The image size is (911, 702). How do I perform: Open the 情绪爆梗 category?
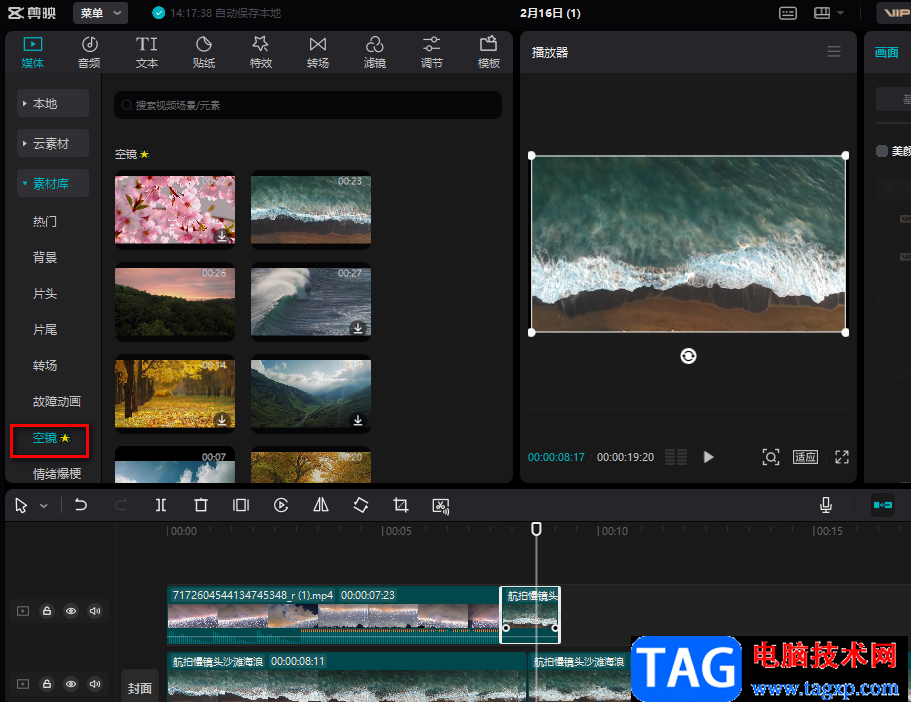(x=56, y=474)
